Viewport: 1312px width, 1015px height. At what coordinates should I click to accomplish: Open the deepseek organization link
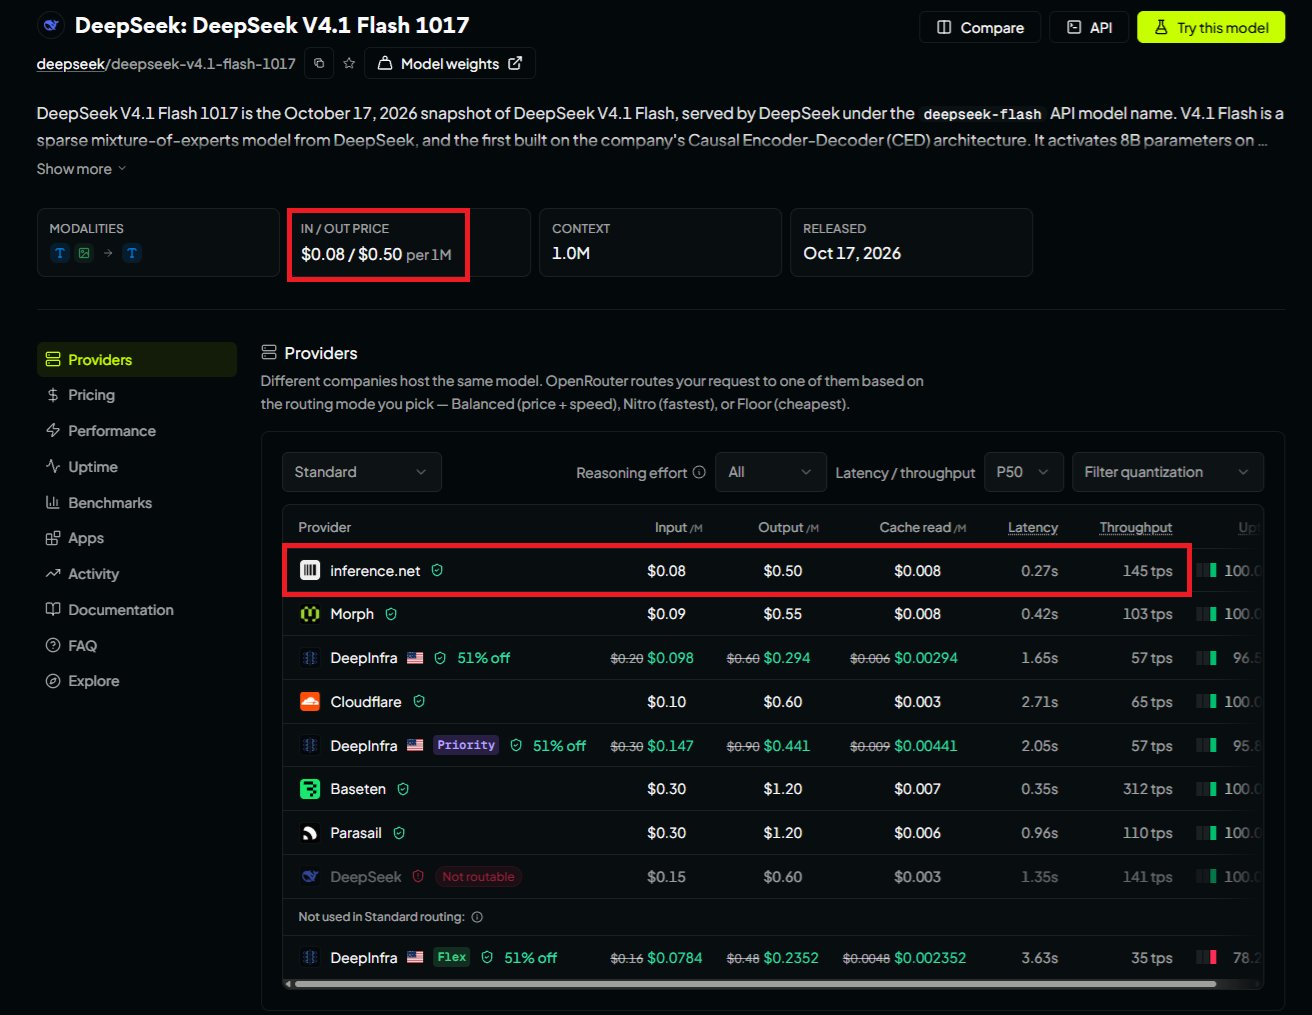coord(71,63)
